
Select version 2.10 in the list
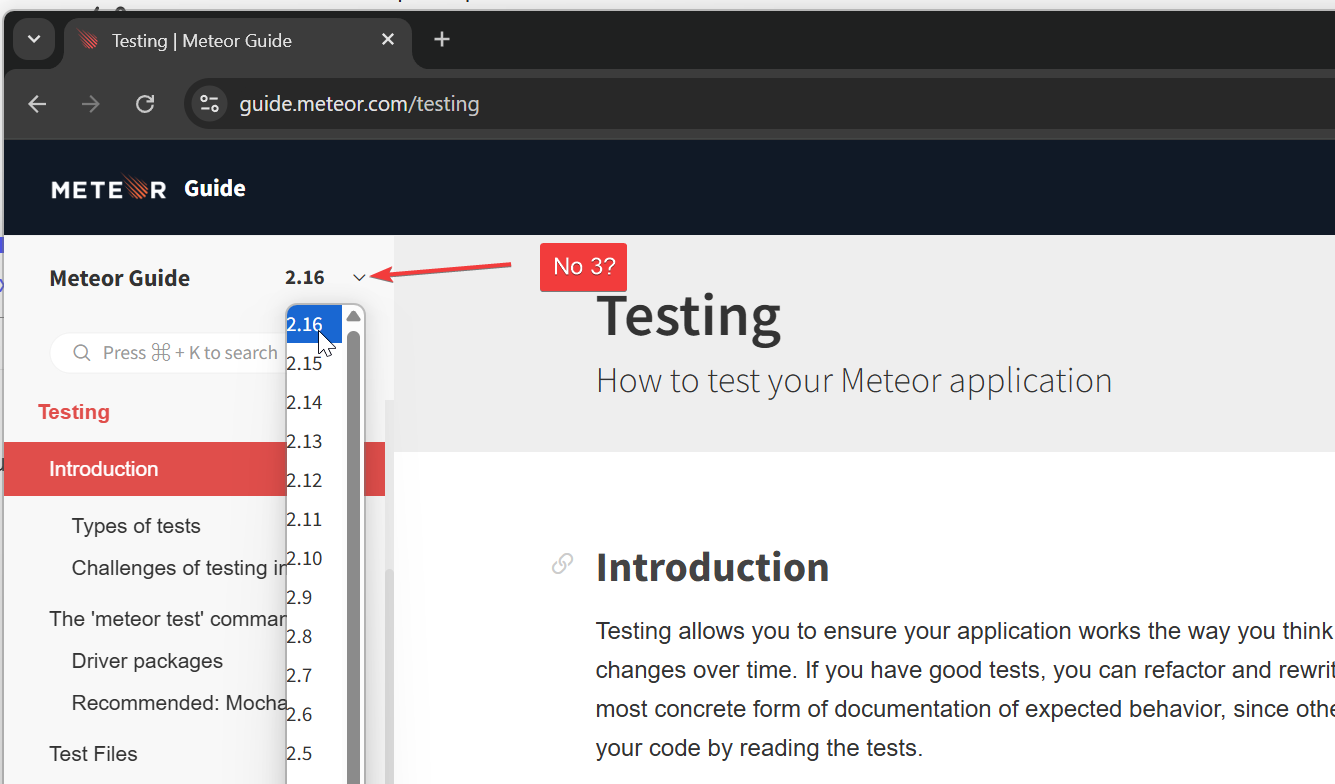click(314, 558)
